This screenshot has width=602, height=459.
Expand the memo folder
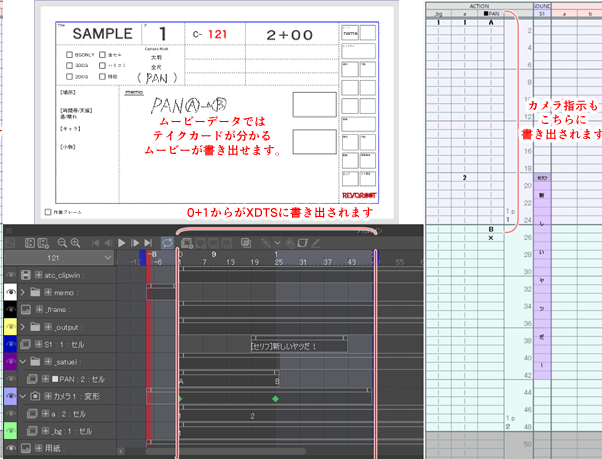[x=23, y=292]
